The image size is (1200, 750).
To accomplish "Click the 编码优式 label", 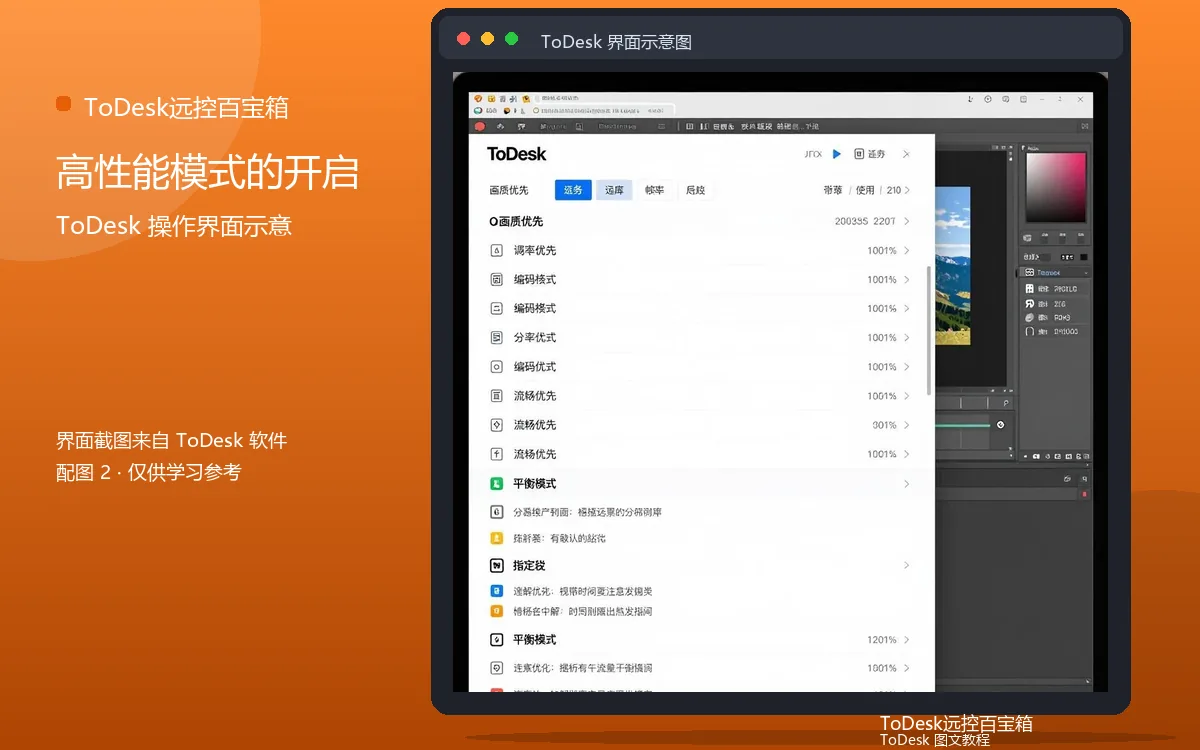I will 535,367.
